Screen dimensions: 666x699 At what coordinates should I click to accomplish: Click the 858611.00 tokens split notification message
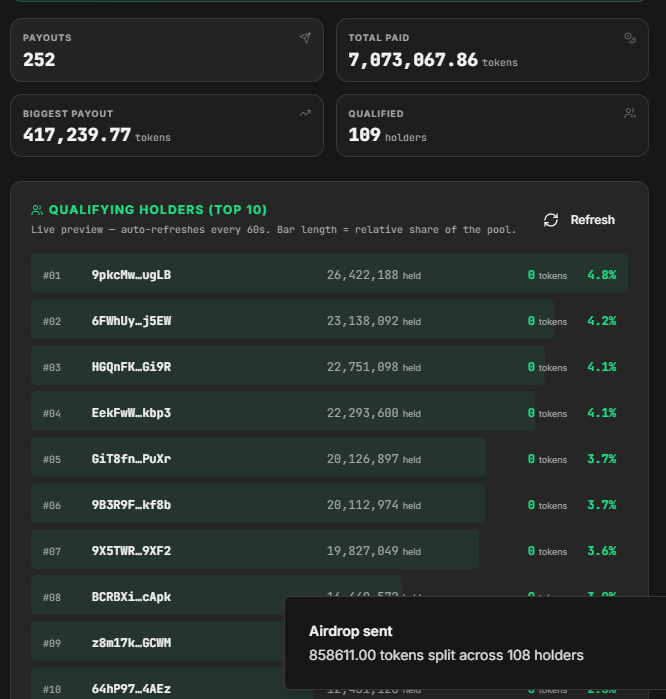pos(446,655)
